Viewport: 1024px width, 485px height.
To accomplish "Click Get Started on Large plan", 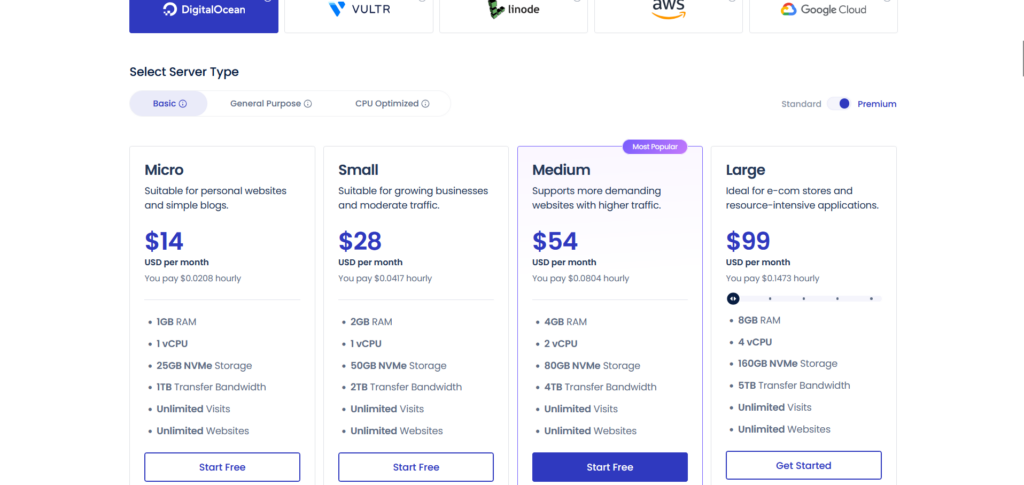I will coord(804,465).
